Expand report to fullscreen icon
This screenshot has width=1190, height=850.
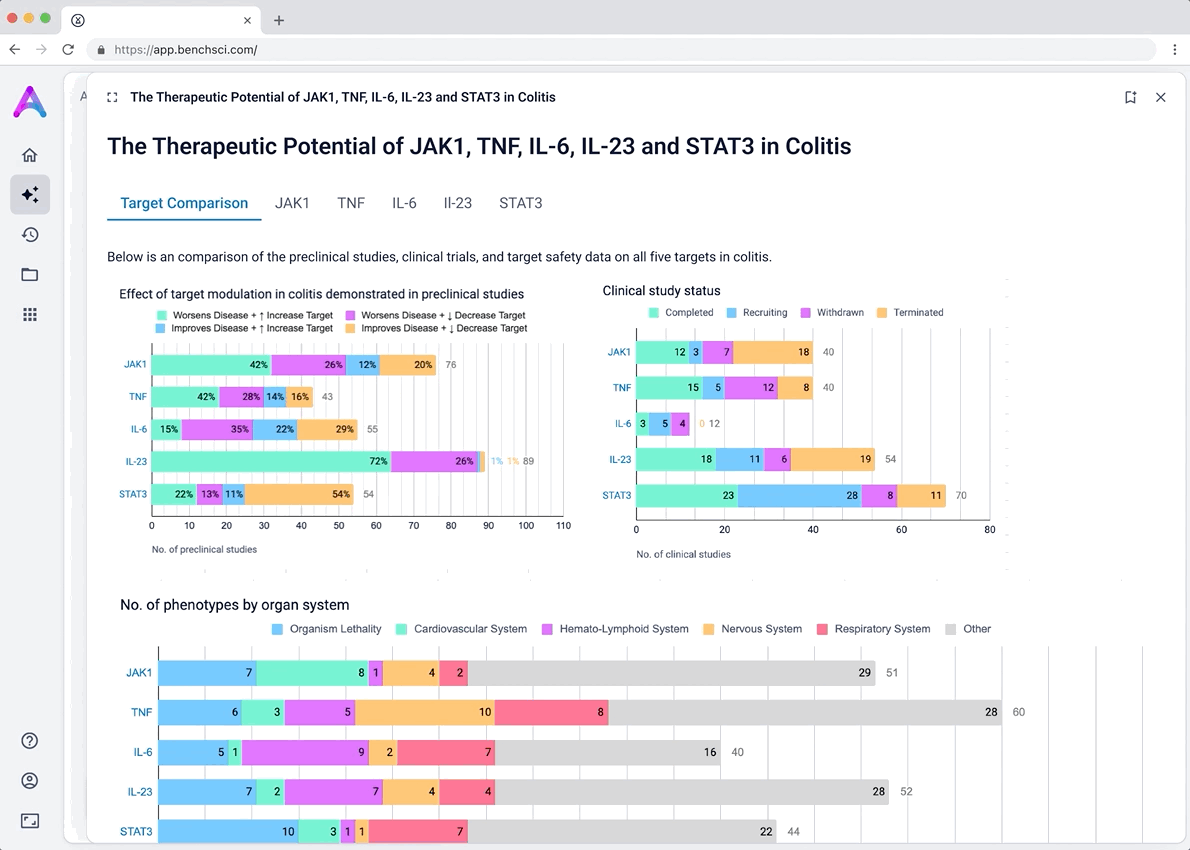click(112, 97)
